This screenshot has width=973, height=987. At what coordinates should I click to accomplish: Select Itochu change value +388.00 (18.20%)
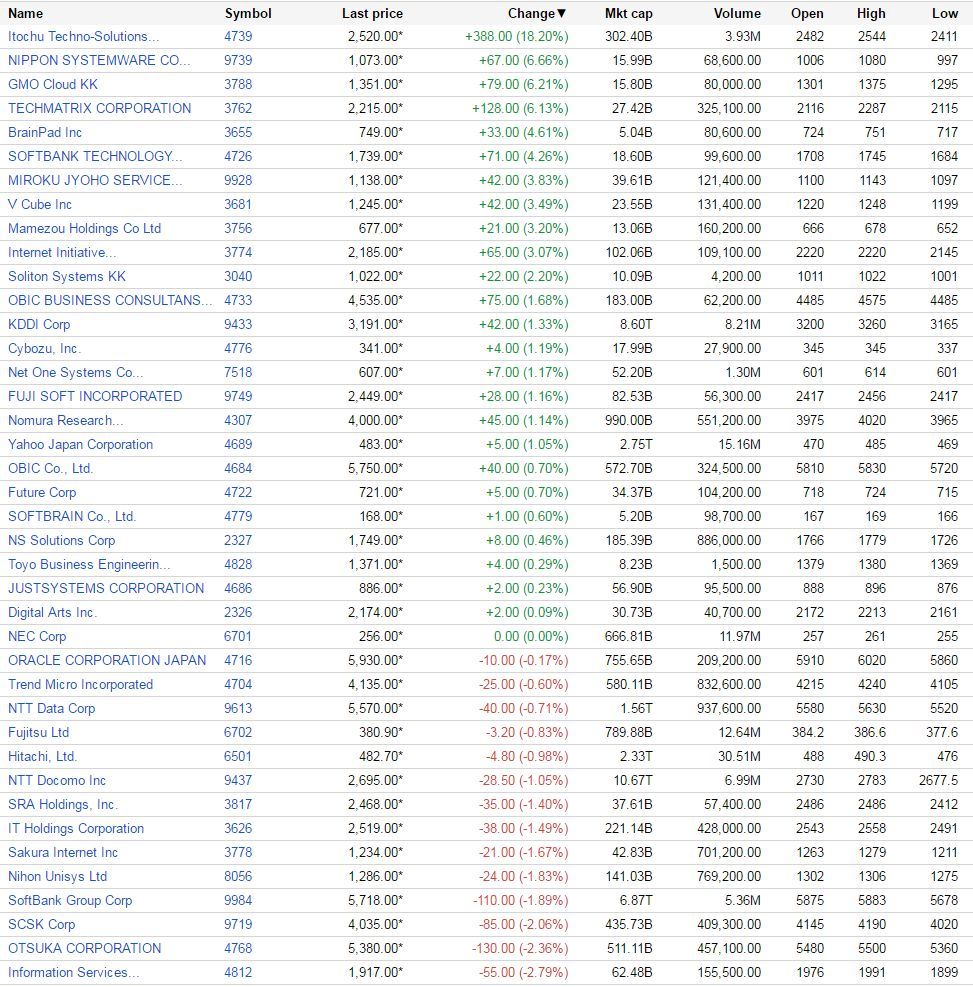pyautogui.click(x=517, y=37)
